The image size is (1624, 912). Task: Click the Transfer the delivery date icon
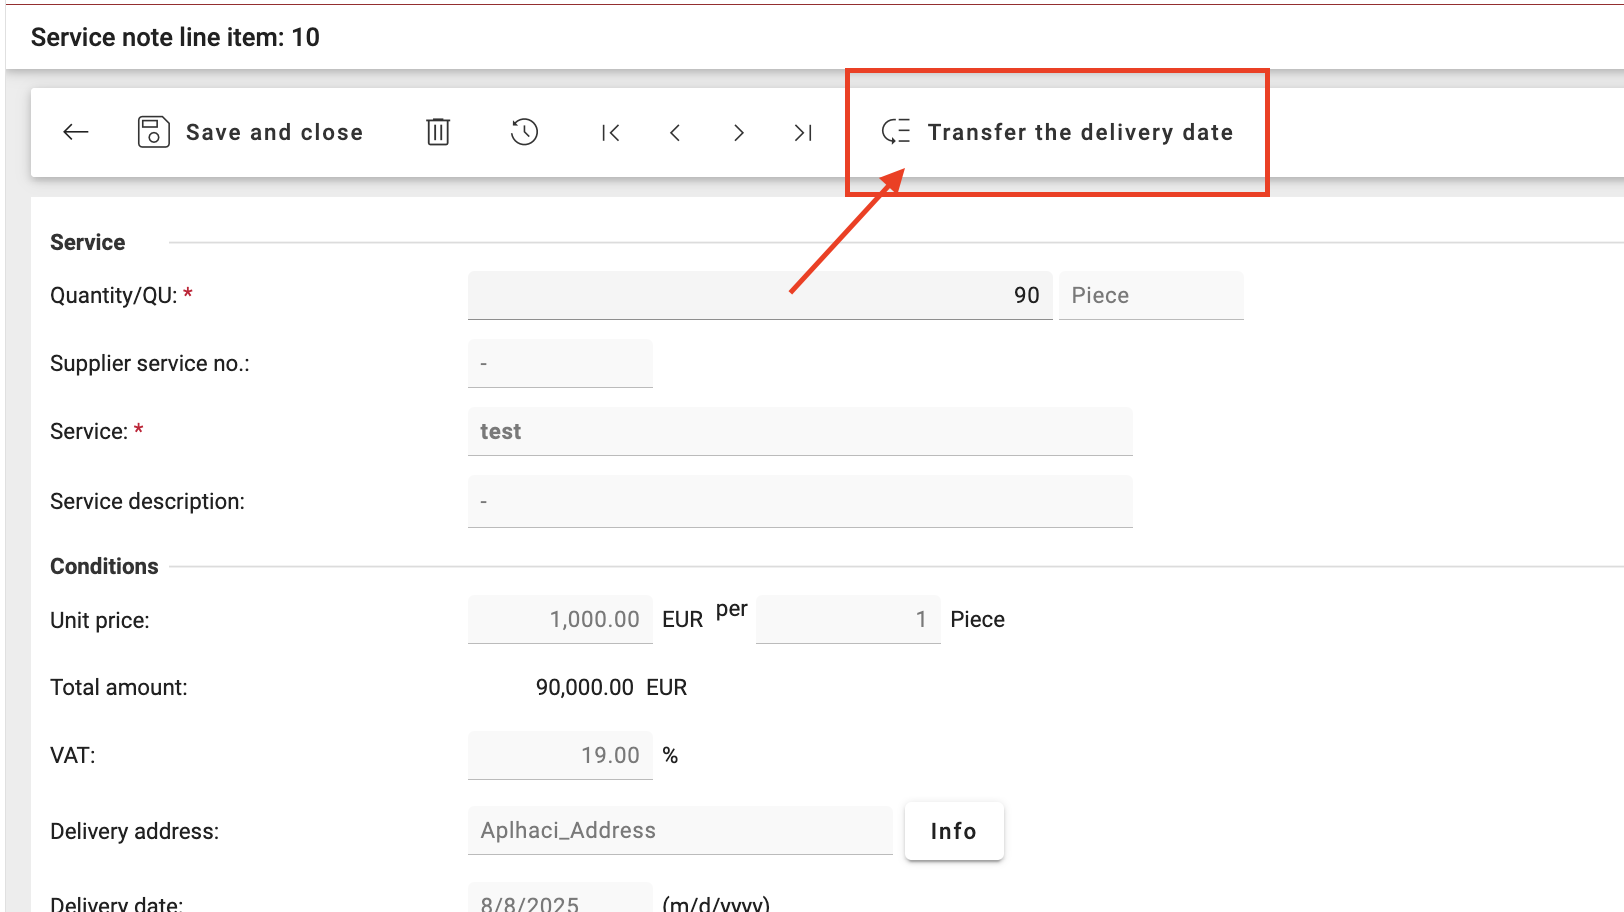point(896,132)
